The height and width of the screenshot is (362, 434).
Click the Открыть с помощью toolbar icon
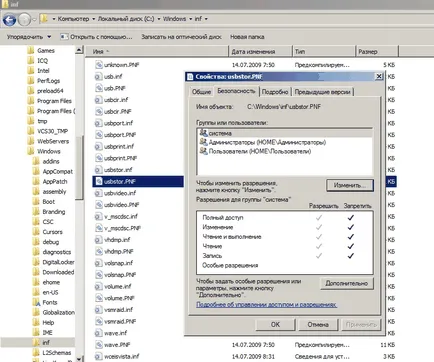64,37
